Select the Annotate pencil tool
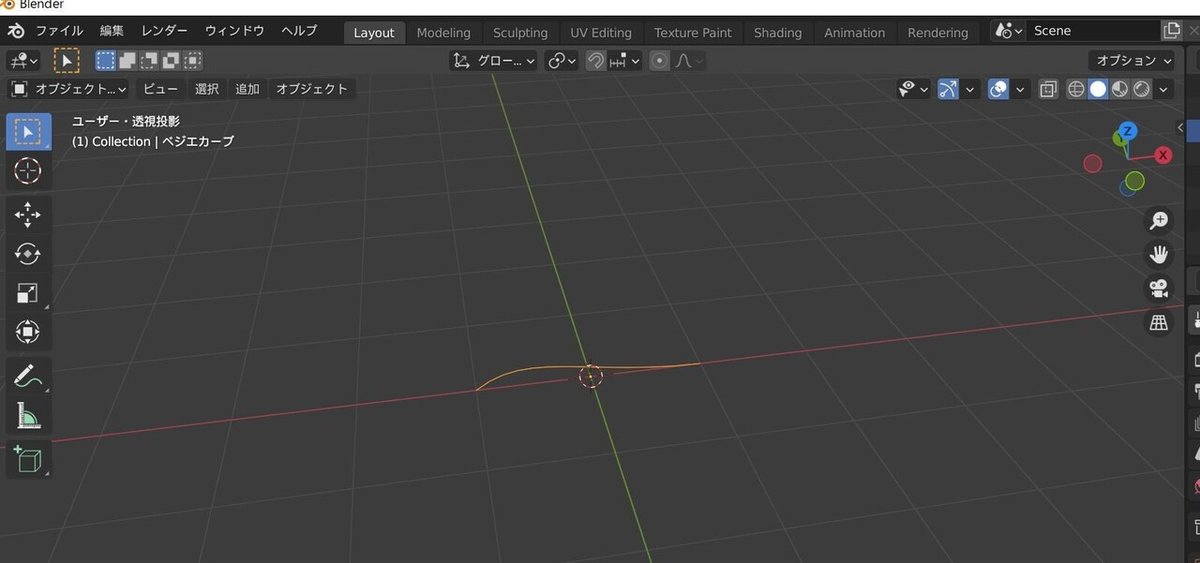Image resolution: width=1200 pixels, height=563 pixels. (28, 376)
